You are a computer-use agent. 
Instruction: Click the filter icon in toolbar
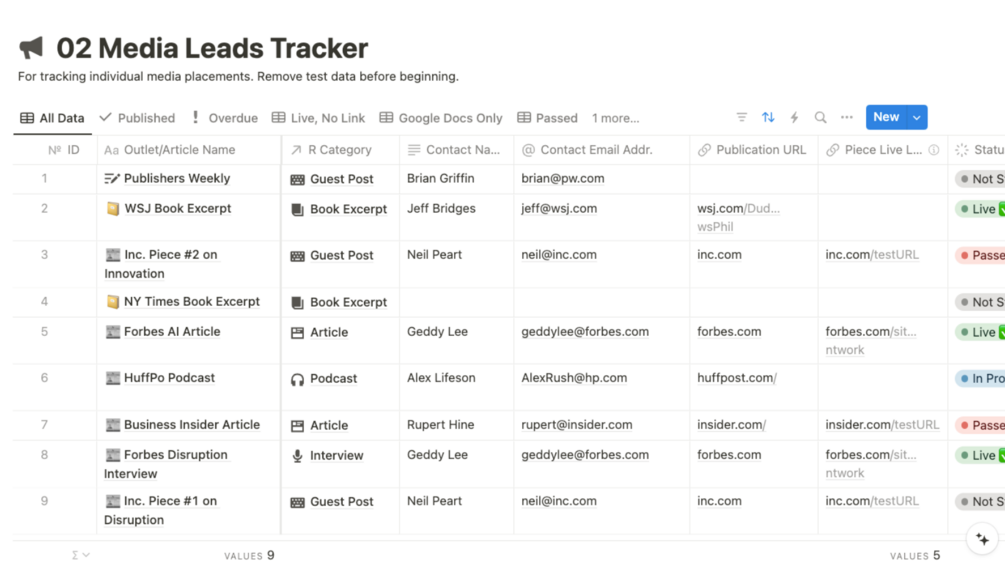[741, 118]
